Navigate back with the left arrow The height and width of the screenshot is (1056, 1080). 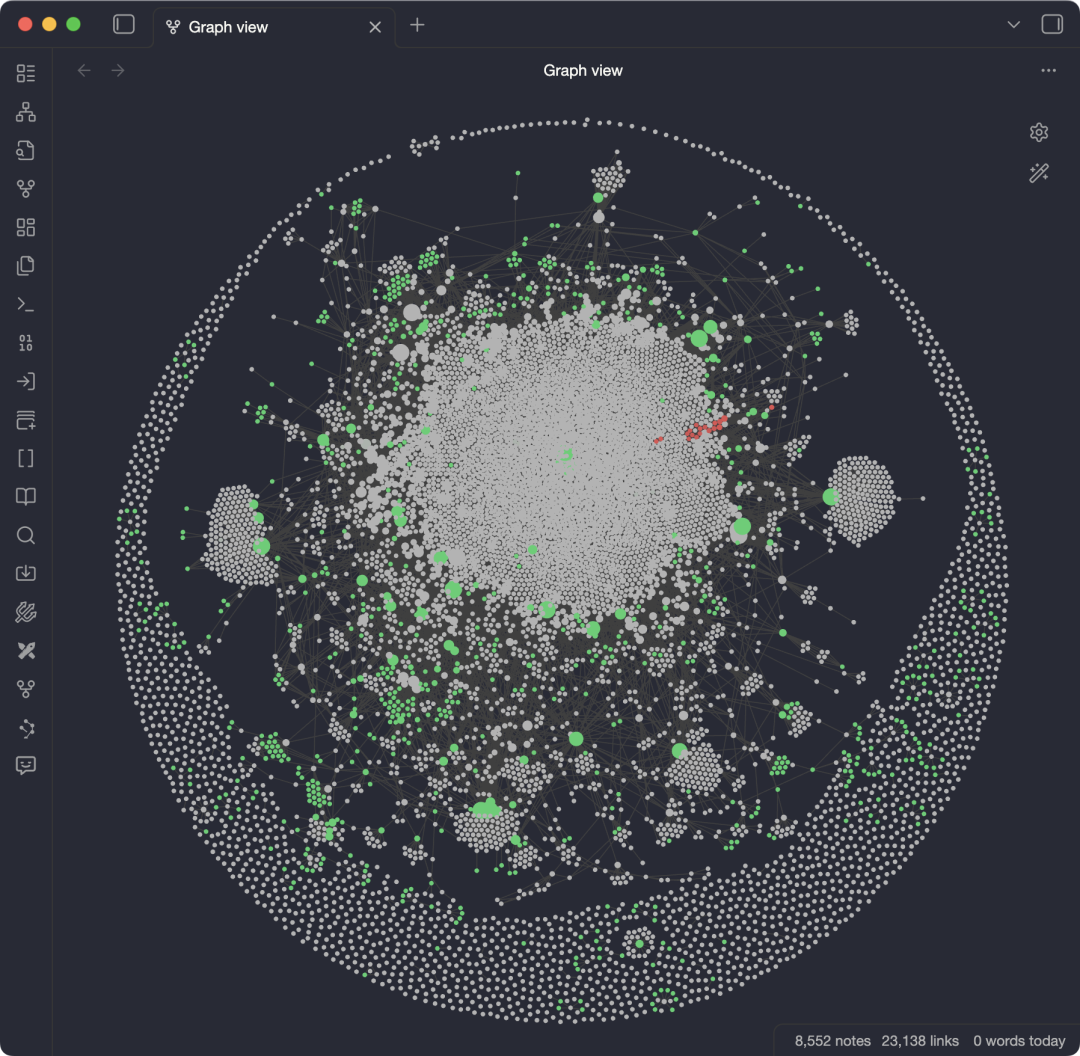84,70
